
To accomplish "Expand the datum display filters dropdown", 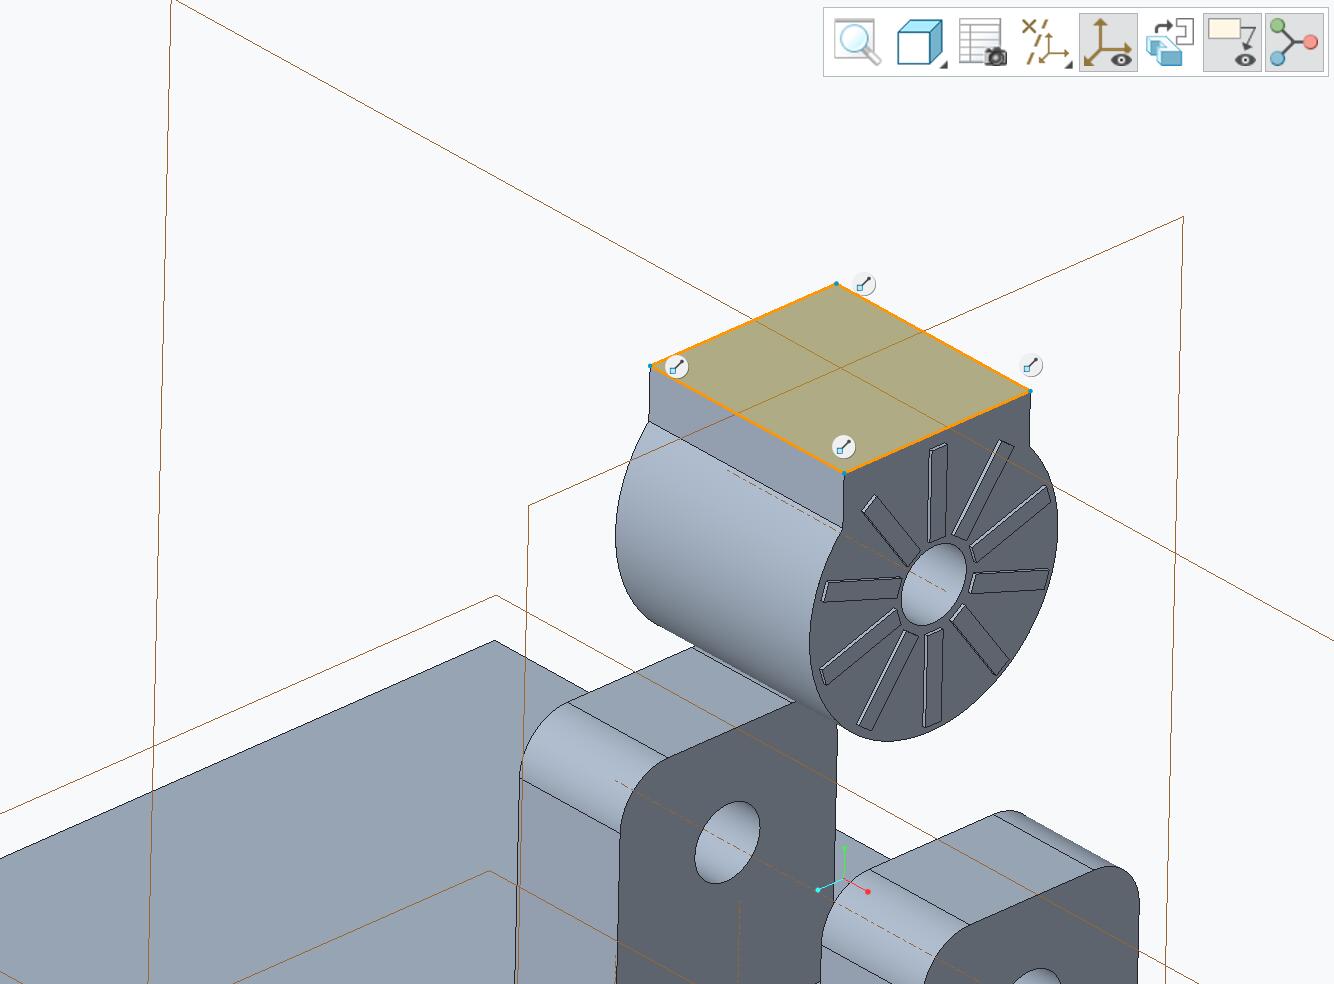I will [1046, 43].
